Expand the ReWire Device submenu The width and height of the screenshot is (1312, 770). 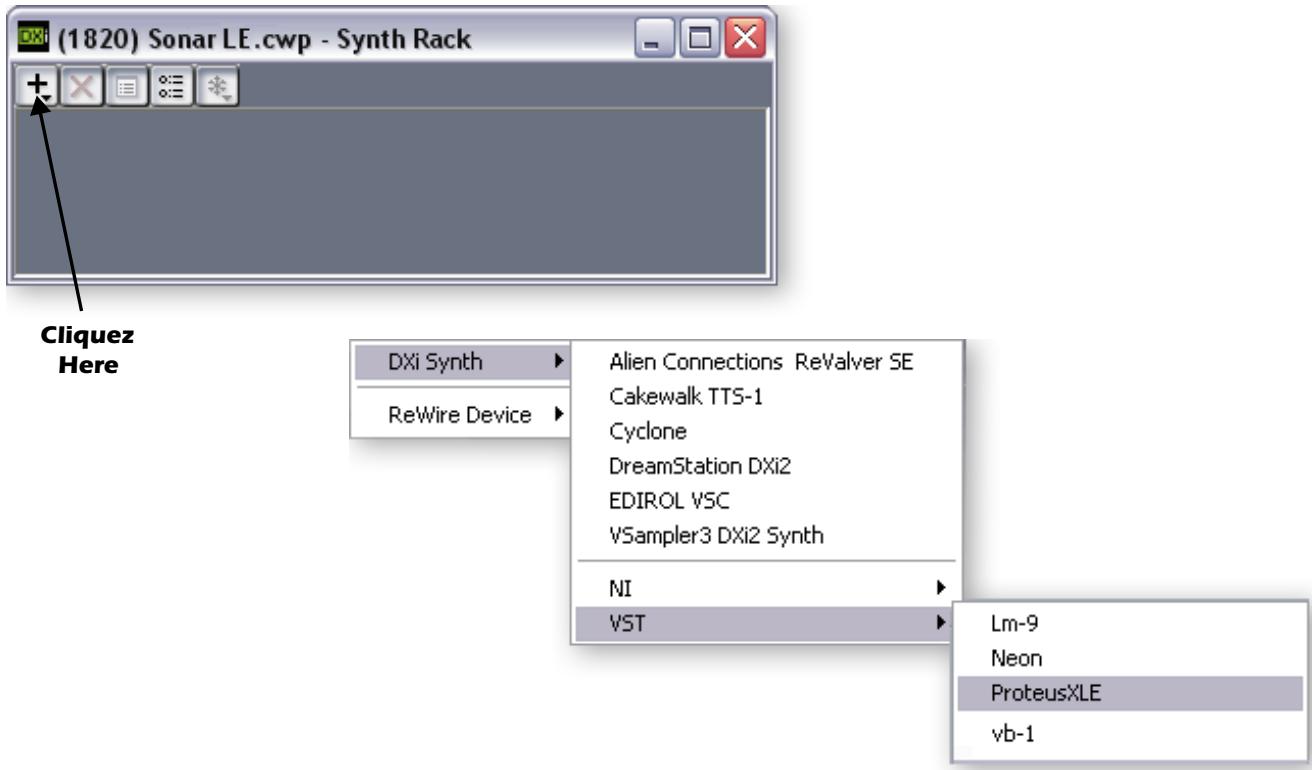458,414
